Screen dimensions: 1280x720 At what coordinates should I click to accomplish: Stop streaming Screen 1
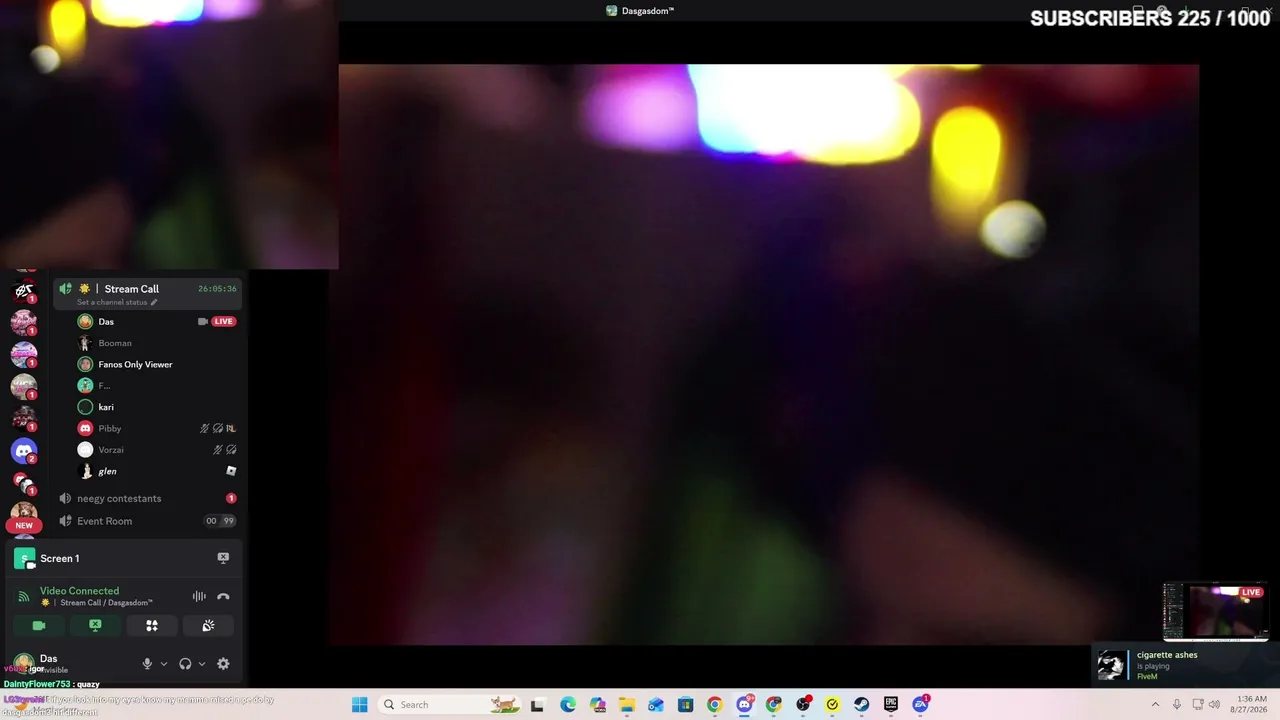coord(223,558)
